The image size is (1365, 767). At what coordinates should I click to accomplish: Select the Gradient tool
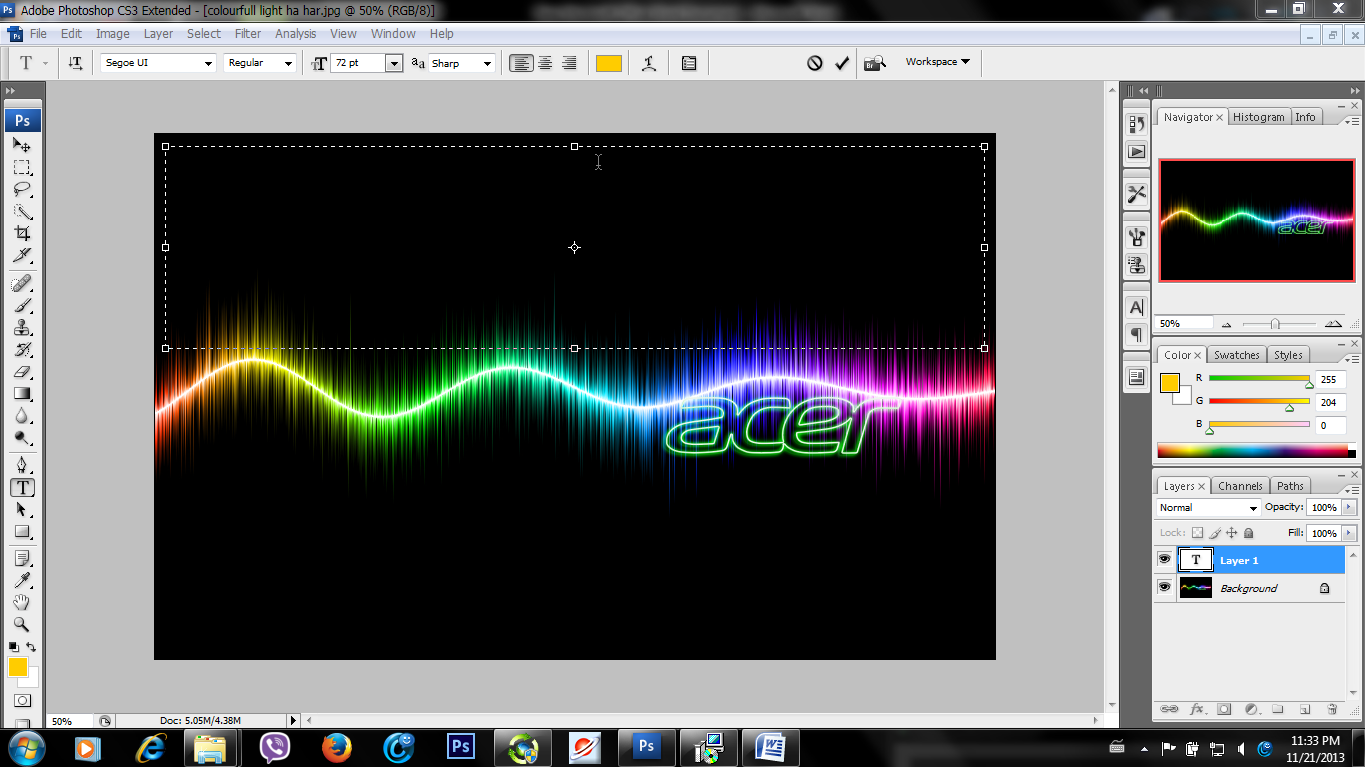pyautogui.click(x=22, y=394)
